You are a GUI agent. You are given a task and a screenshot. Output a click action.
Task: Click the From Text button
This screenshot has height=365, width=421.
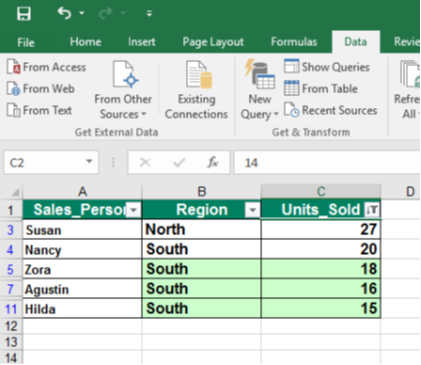pos(39,110)
